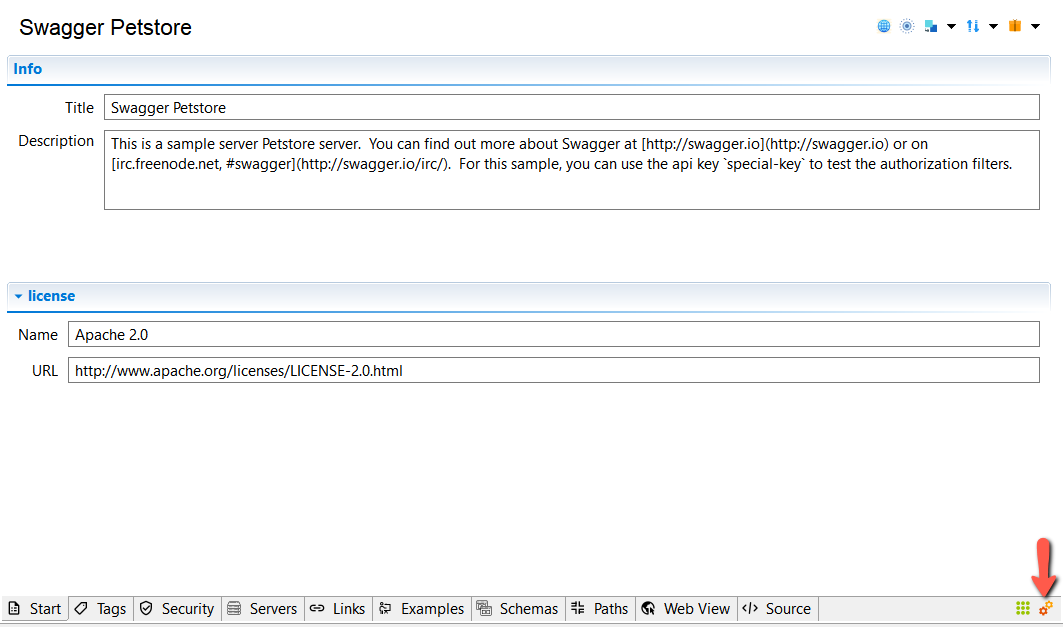Open the Paths tab
Screen dimensions: 1063x627
tap(600, 609)
